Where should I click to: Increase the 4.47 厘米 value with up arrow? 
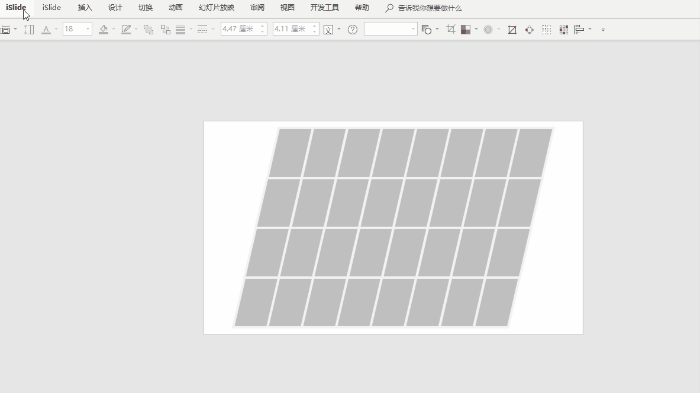[x=263, y=26]
